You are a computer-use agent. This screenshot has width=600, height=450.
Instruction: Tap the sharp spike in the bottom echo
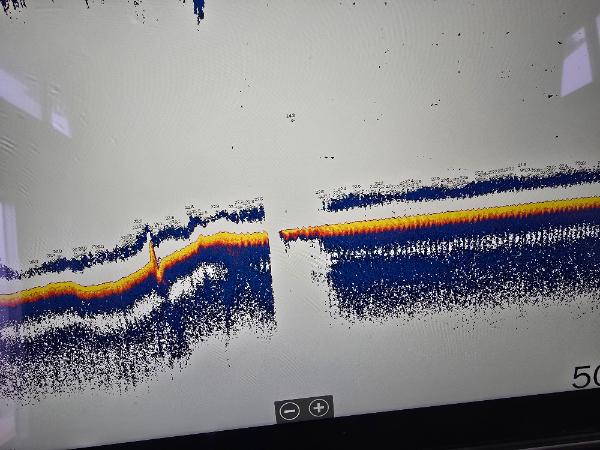(154, 259)
